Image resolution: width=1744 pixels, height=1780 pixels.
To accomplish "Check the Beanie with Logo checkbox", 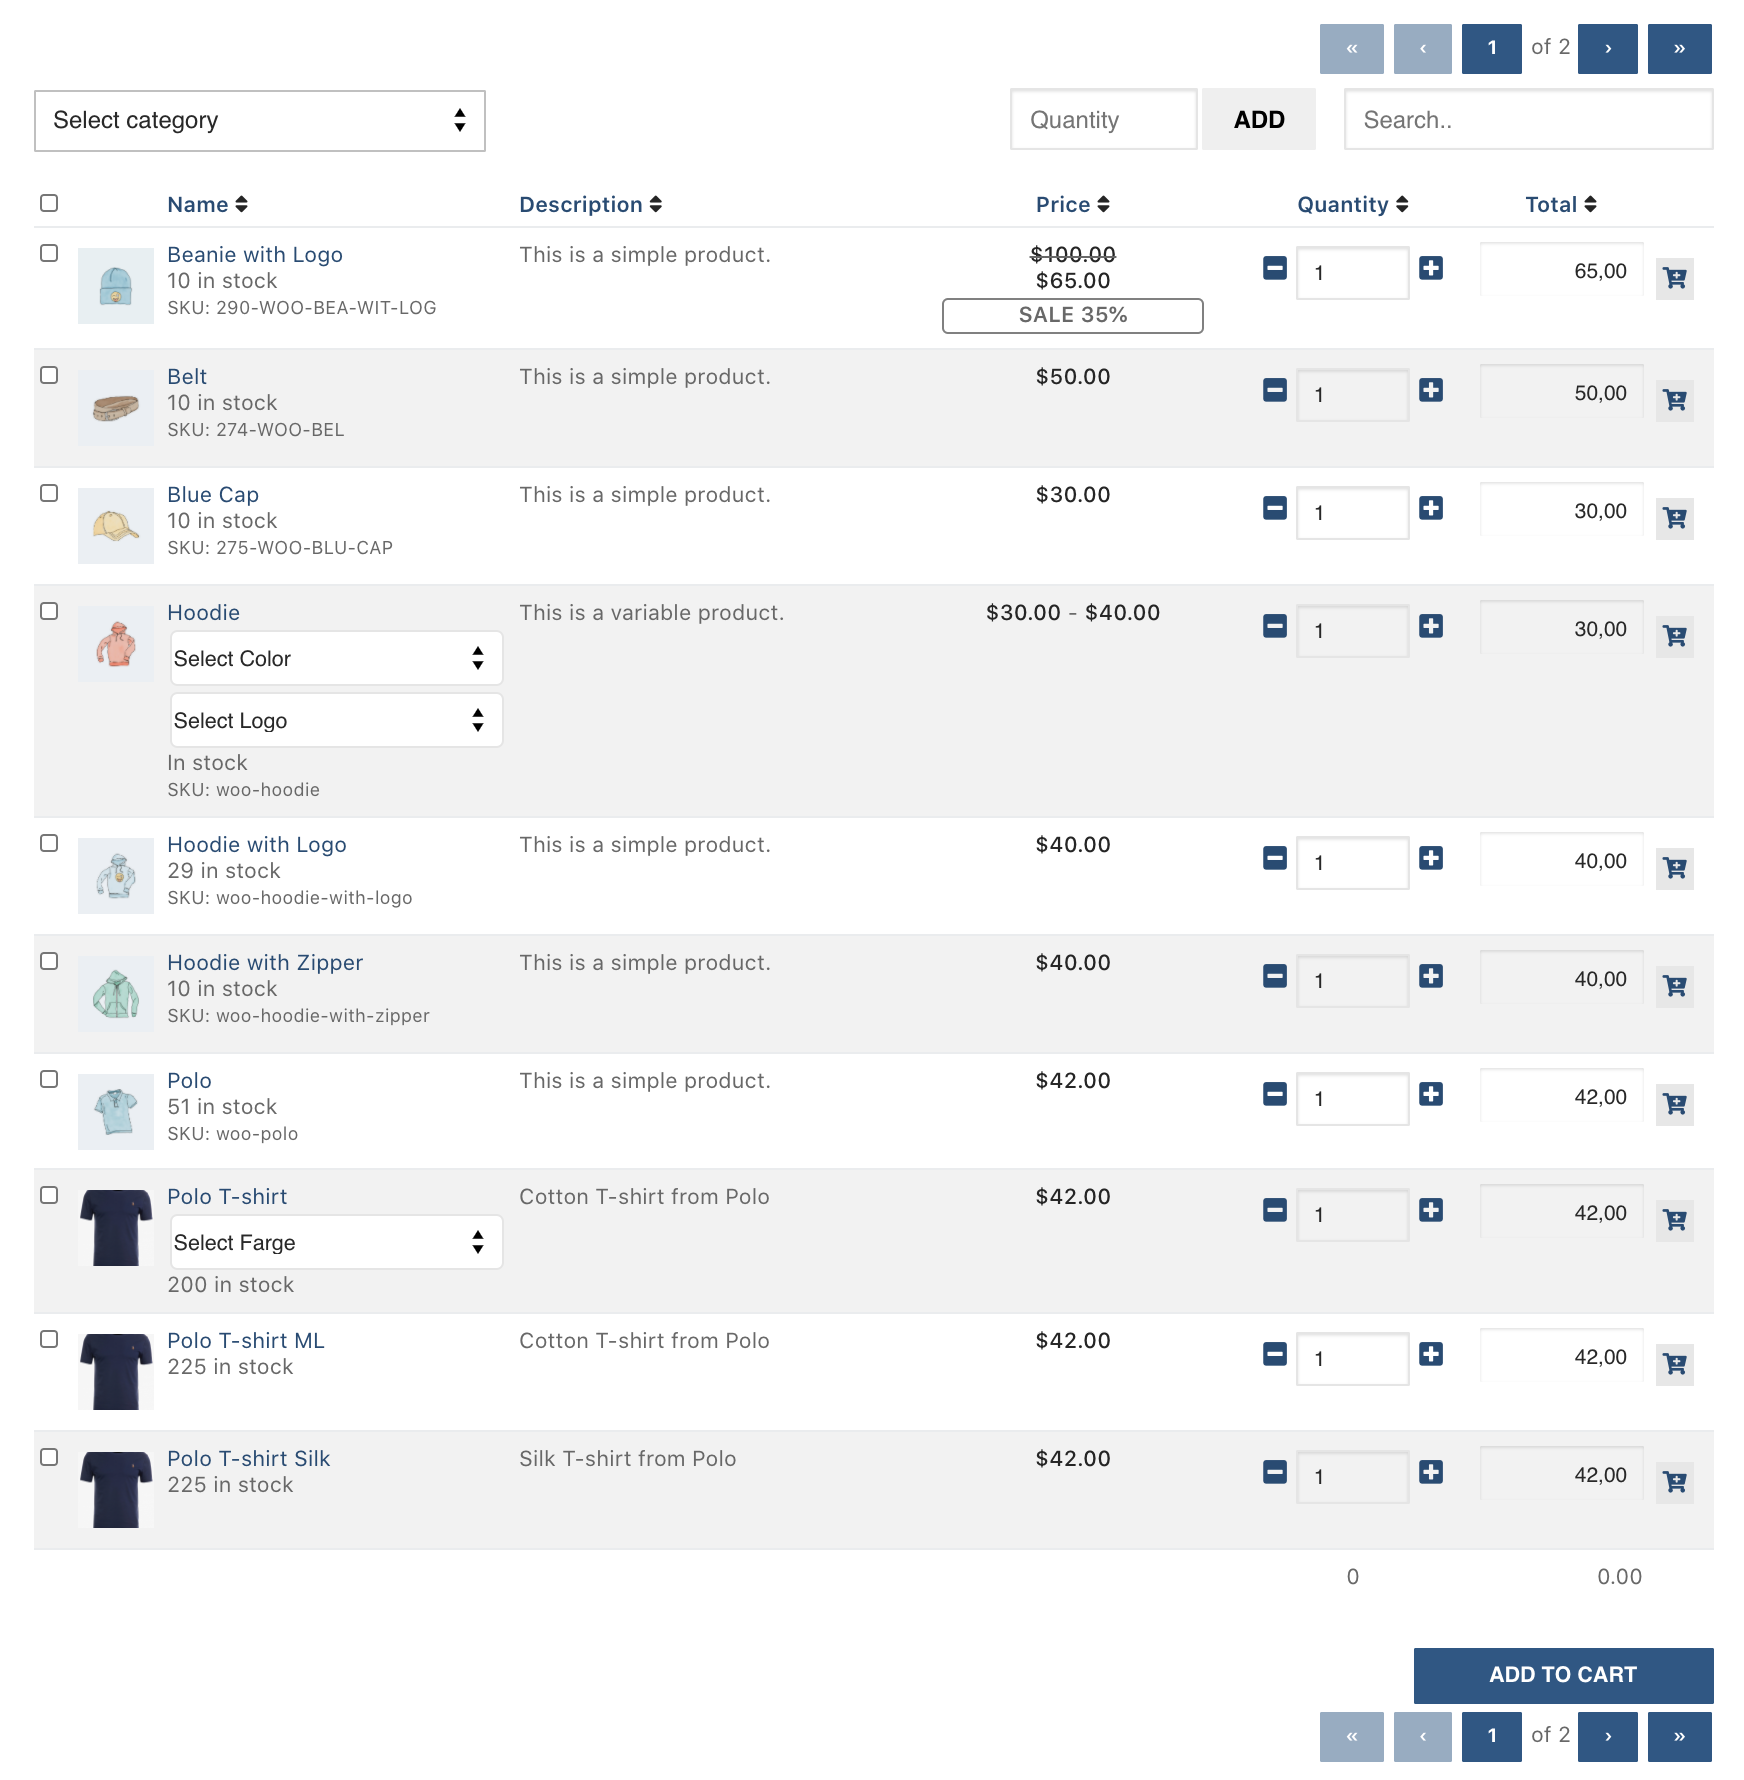I will pos(49,253).
